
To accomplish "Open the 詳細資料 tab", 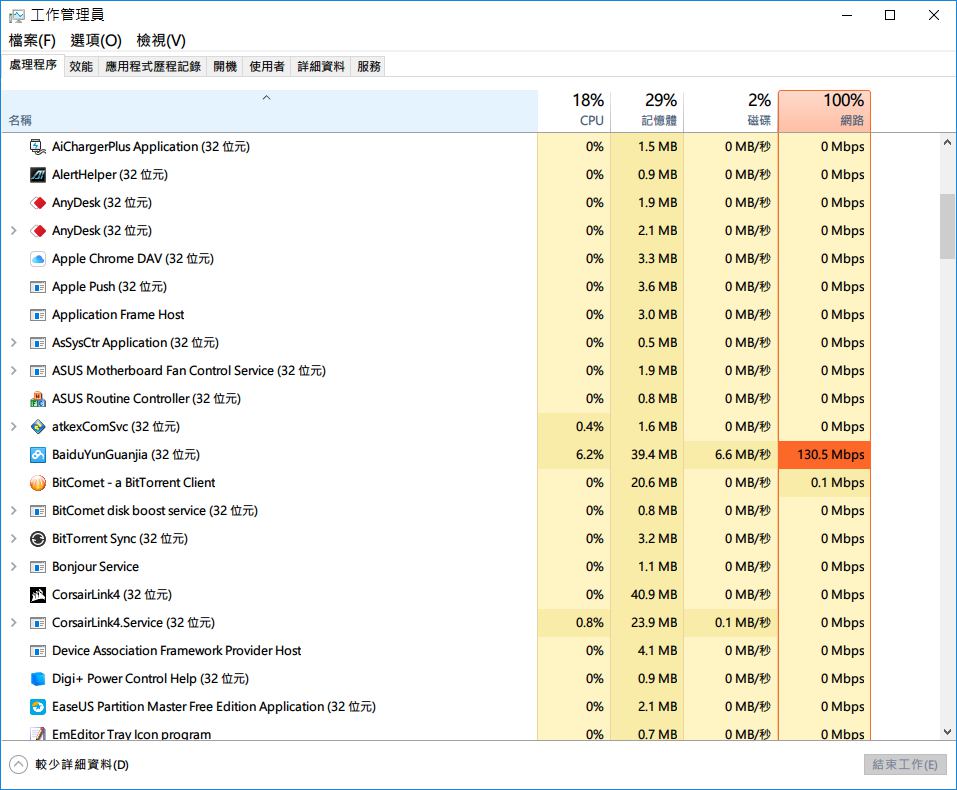I will pos(320,67).
